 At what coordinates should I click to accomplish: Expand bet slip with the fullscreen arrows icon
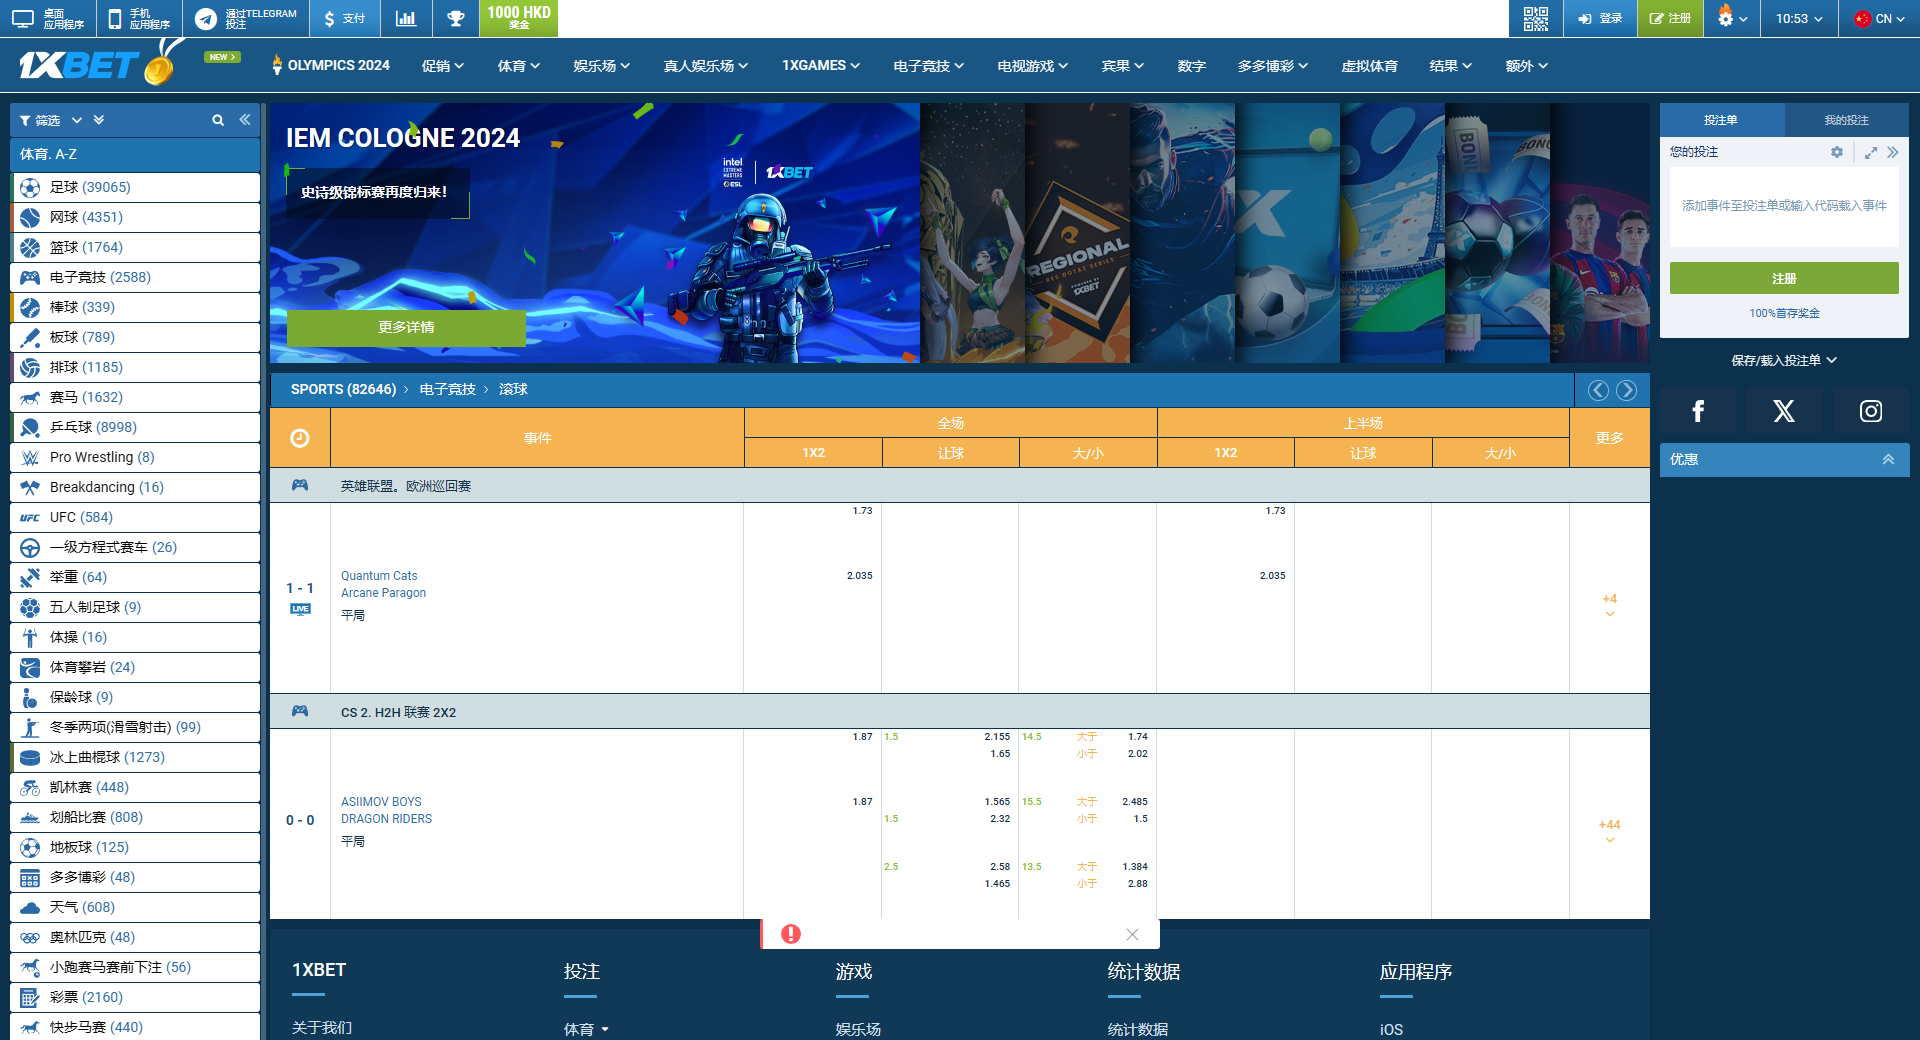[1870, 152]
